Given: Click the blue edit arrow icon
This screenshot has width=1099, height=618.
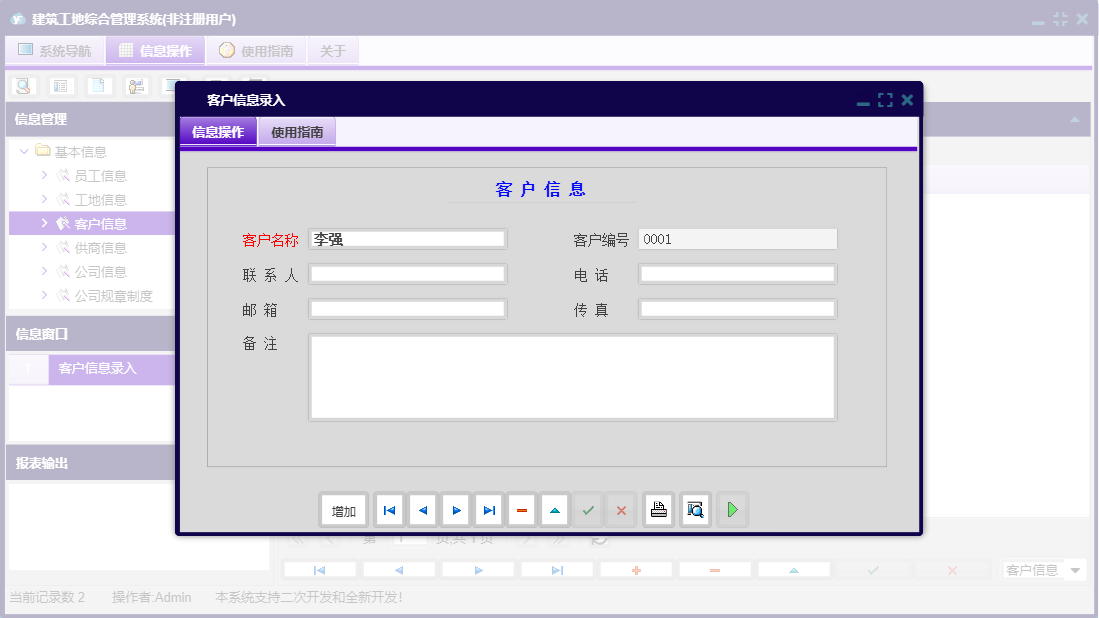Looking at the screenshot, I should 554,509.
